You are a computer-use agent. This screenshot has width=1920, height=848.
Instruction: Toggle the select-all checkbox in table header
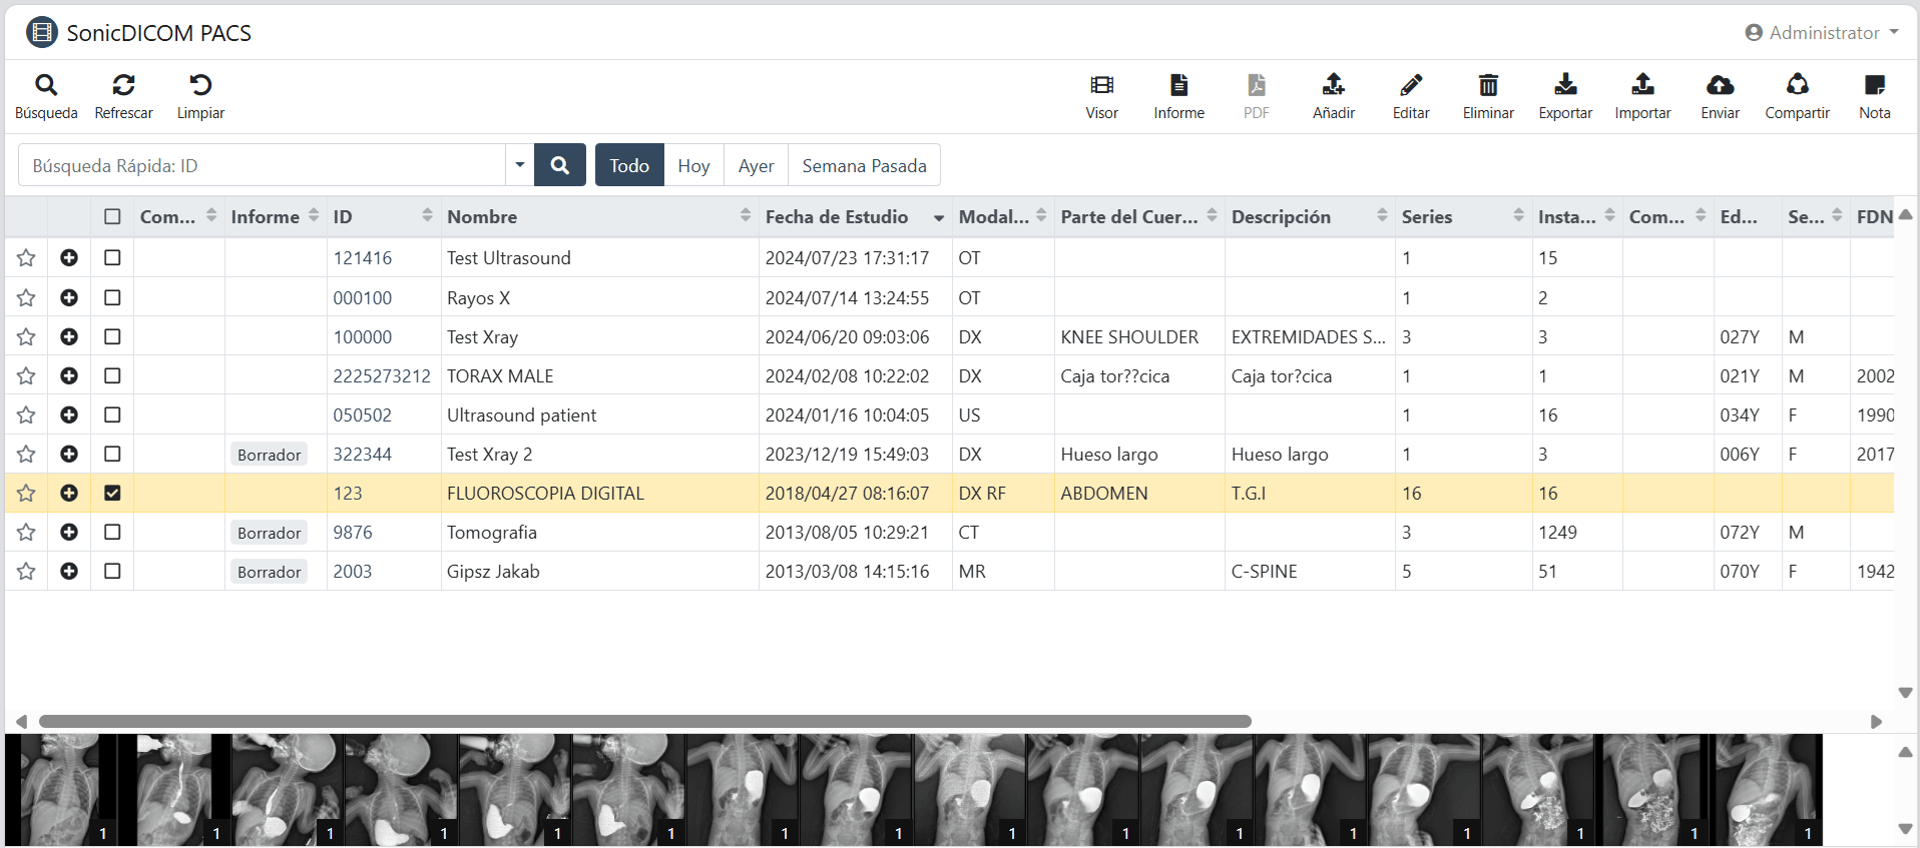click(x=112, y=217)
